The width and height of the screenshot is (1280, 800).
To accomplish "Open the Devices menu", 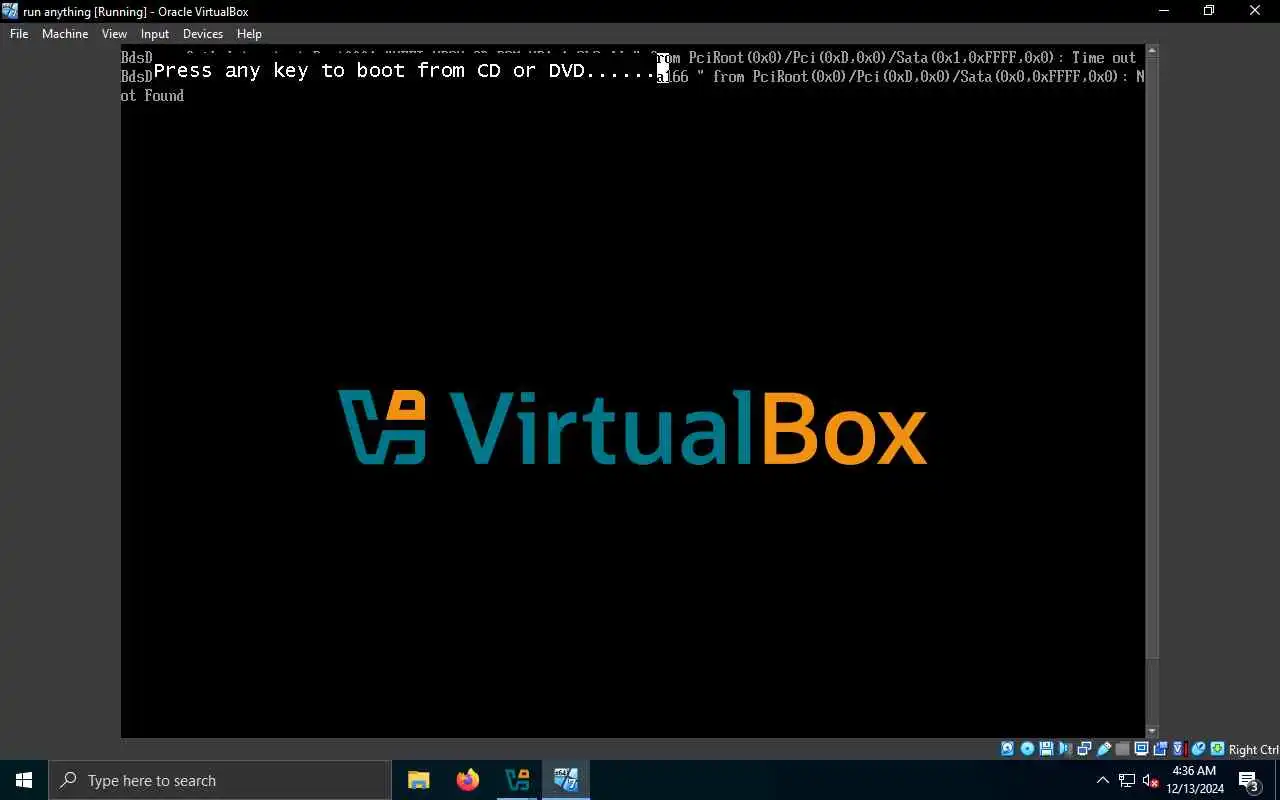I will [x=203, y=34].
